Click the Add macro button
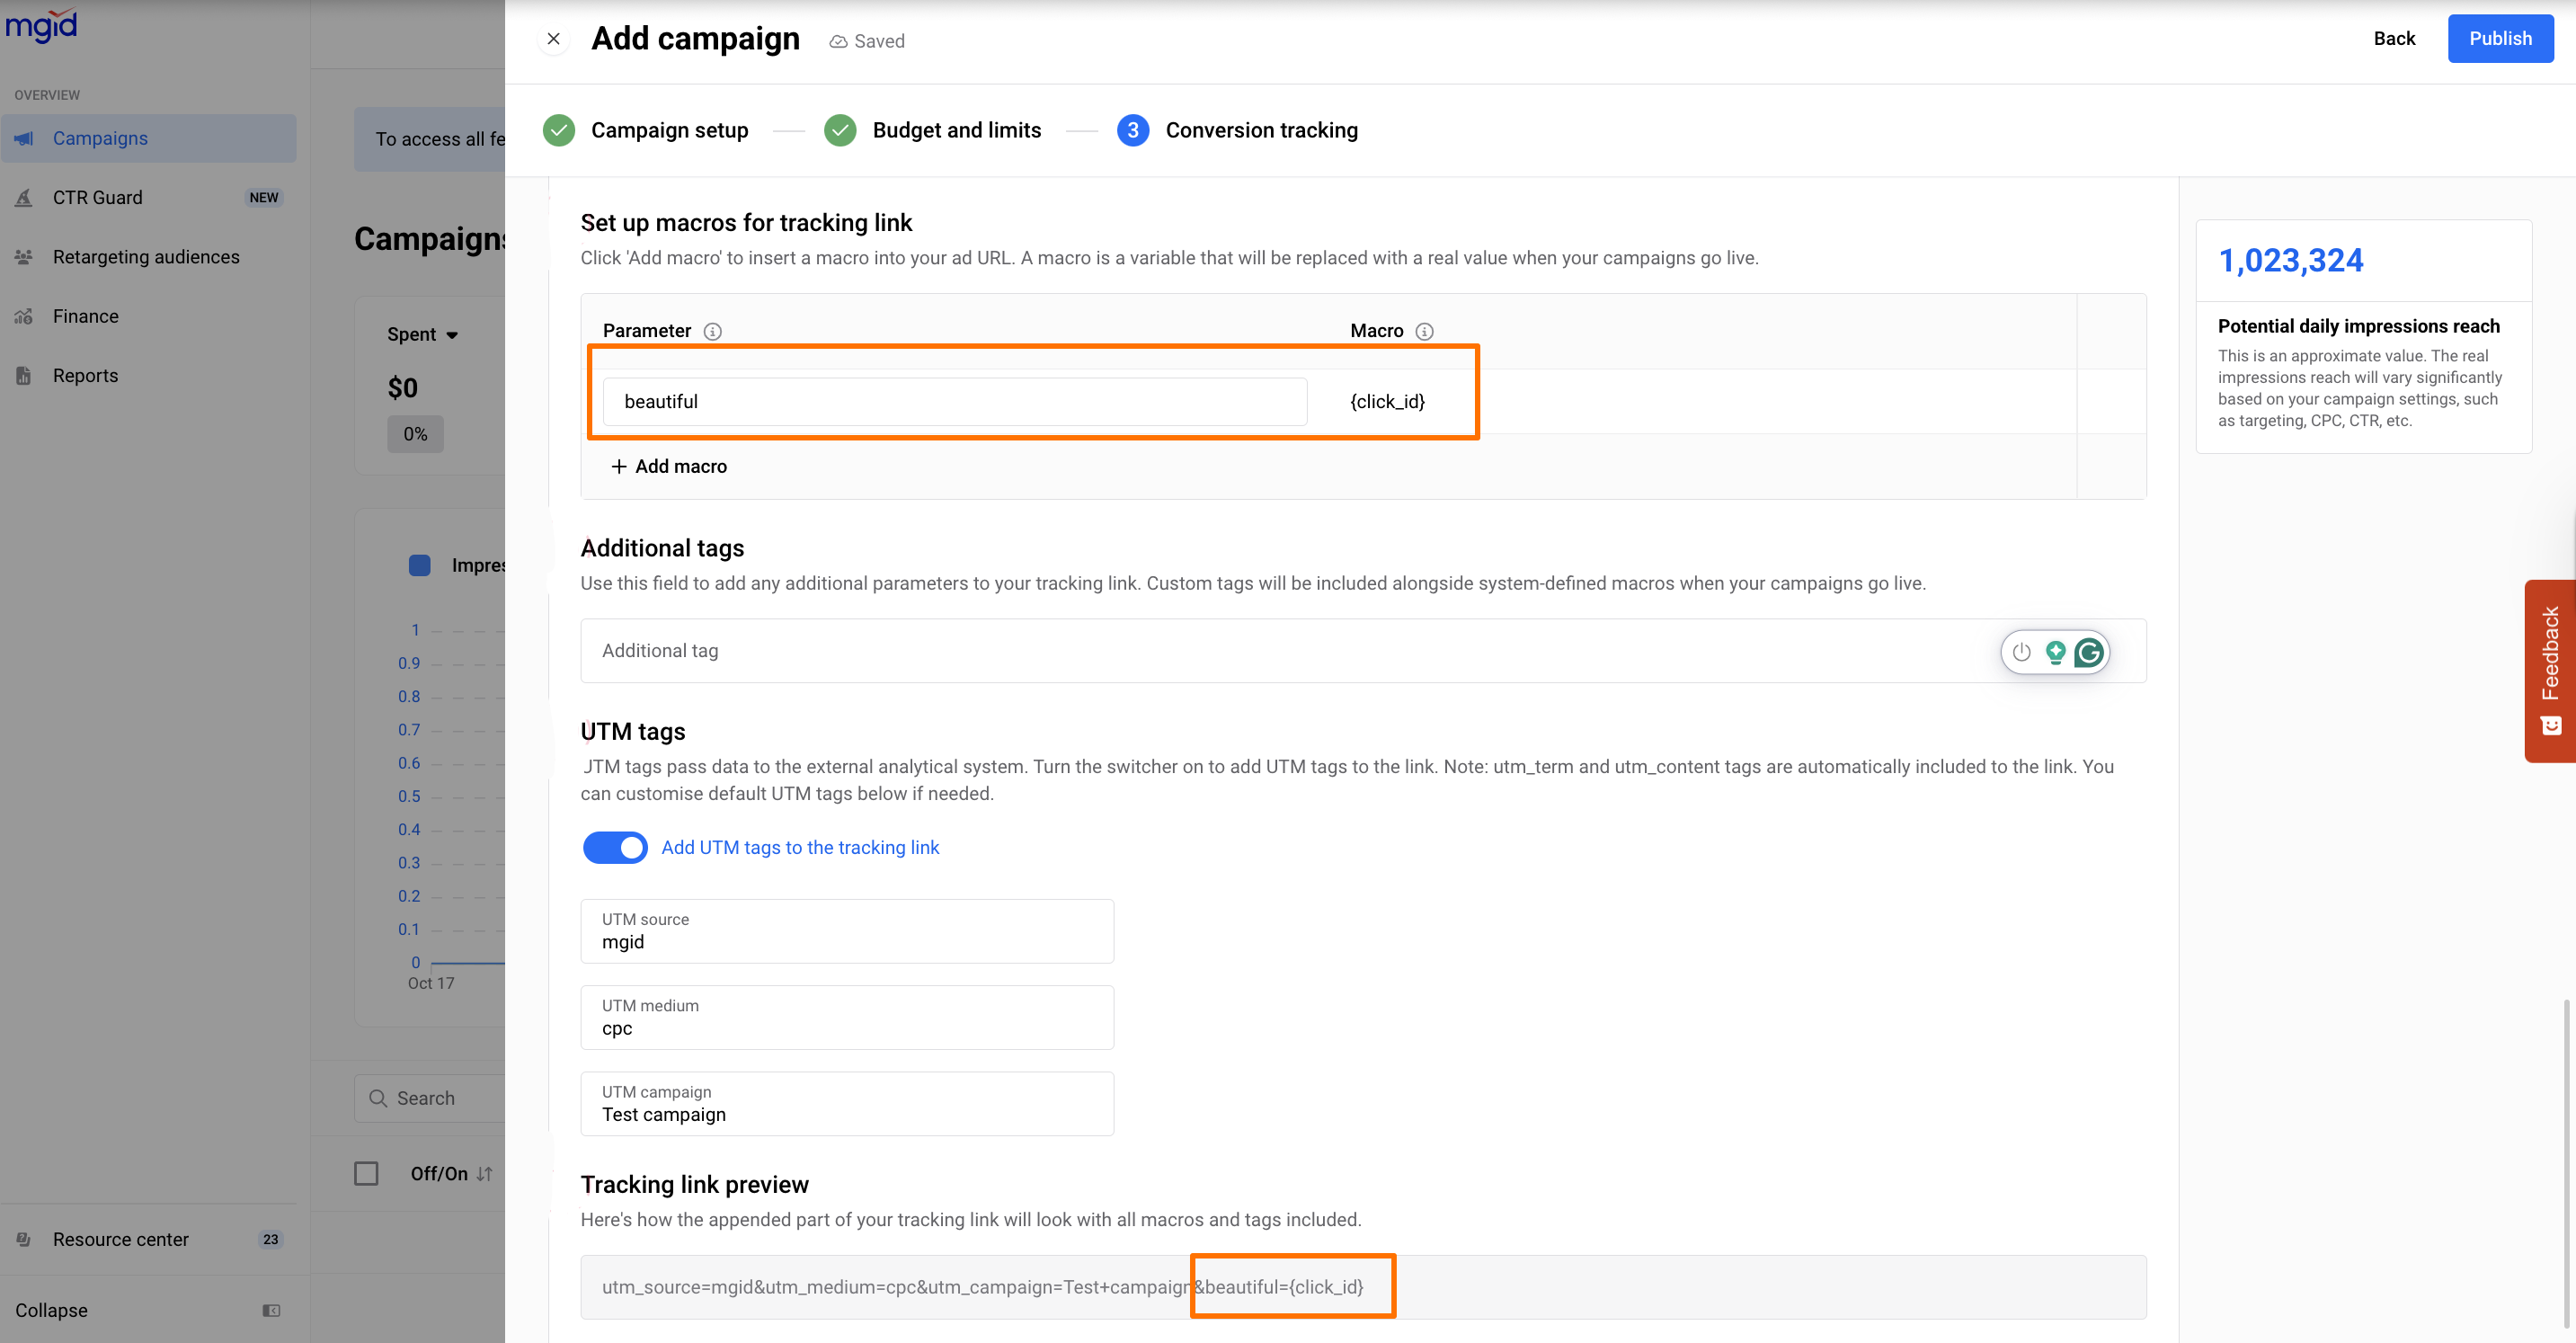This screenshot has width=2576, height=1343. 669,466
